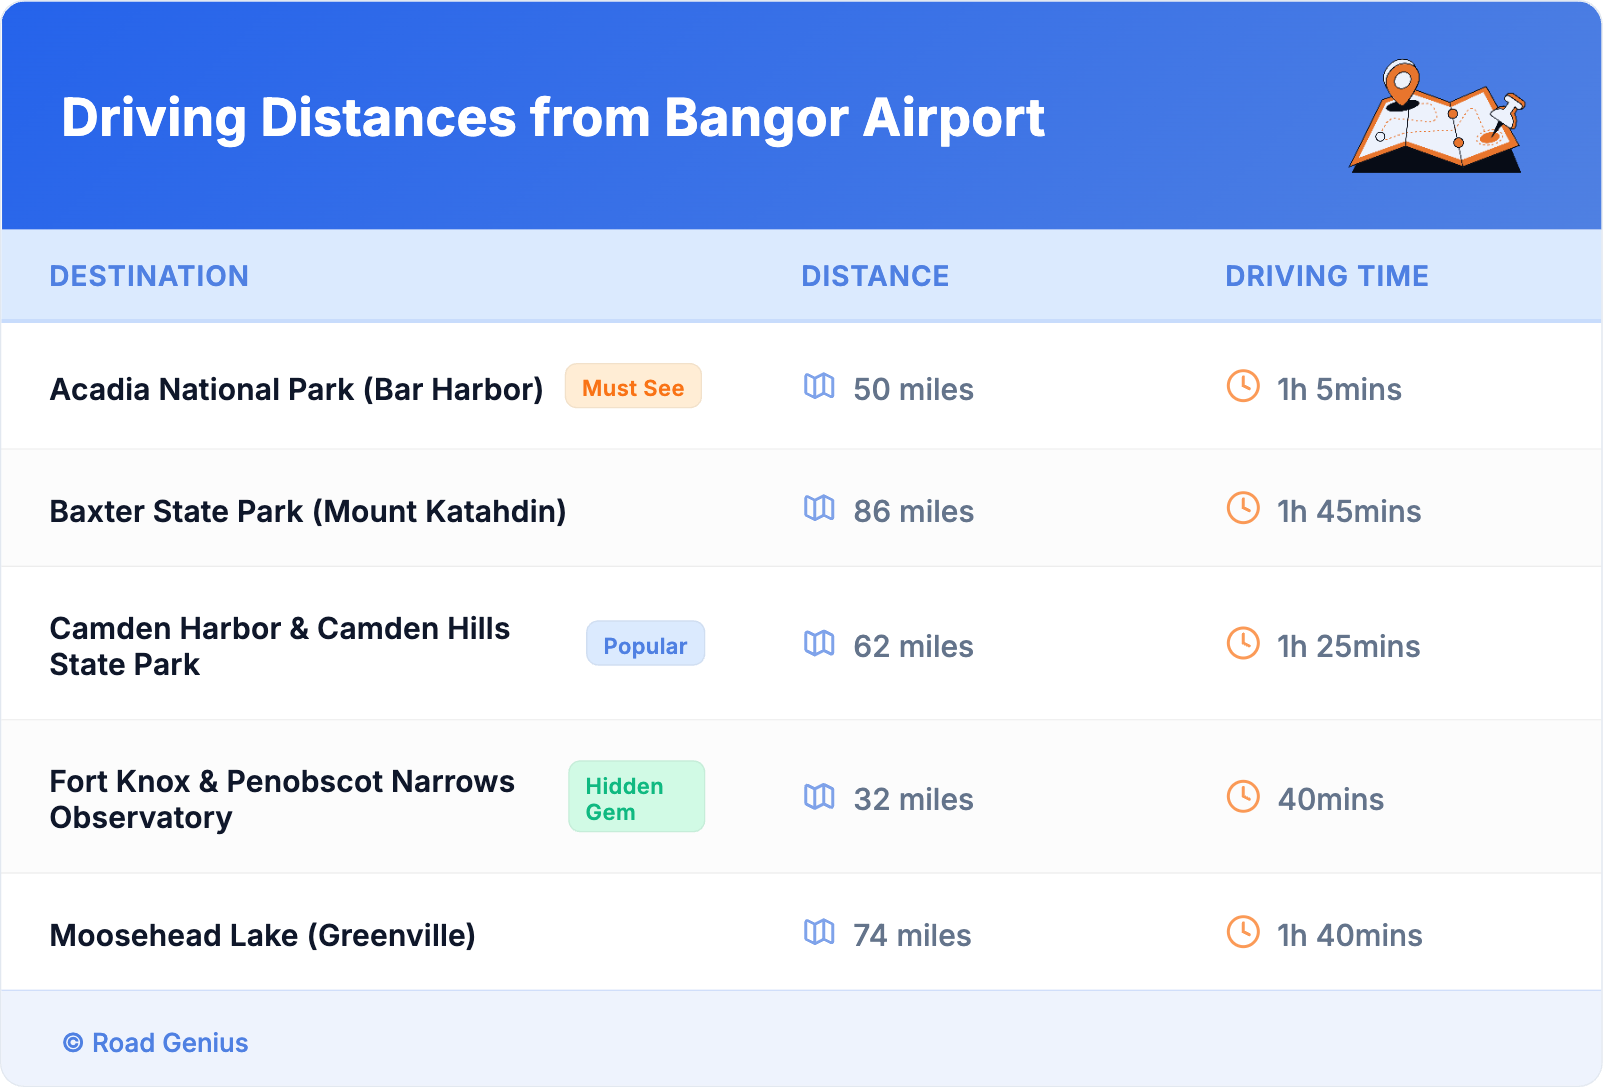
Task: Select the Driving Time column header
Action: [1326, 276]
